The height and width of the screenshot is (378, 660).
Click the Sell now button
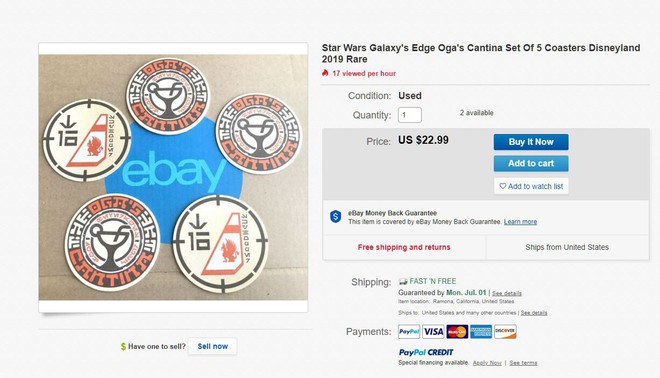point(213,346)
